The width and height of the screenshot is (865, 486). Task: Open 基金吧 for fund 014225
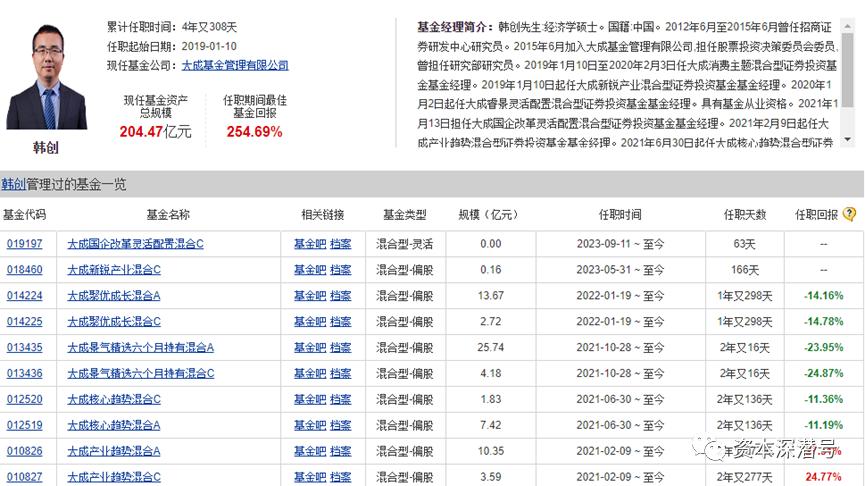[x=309, y=322]
